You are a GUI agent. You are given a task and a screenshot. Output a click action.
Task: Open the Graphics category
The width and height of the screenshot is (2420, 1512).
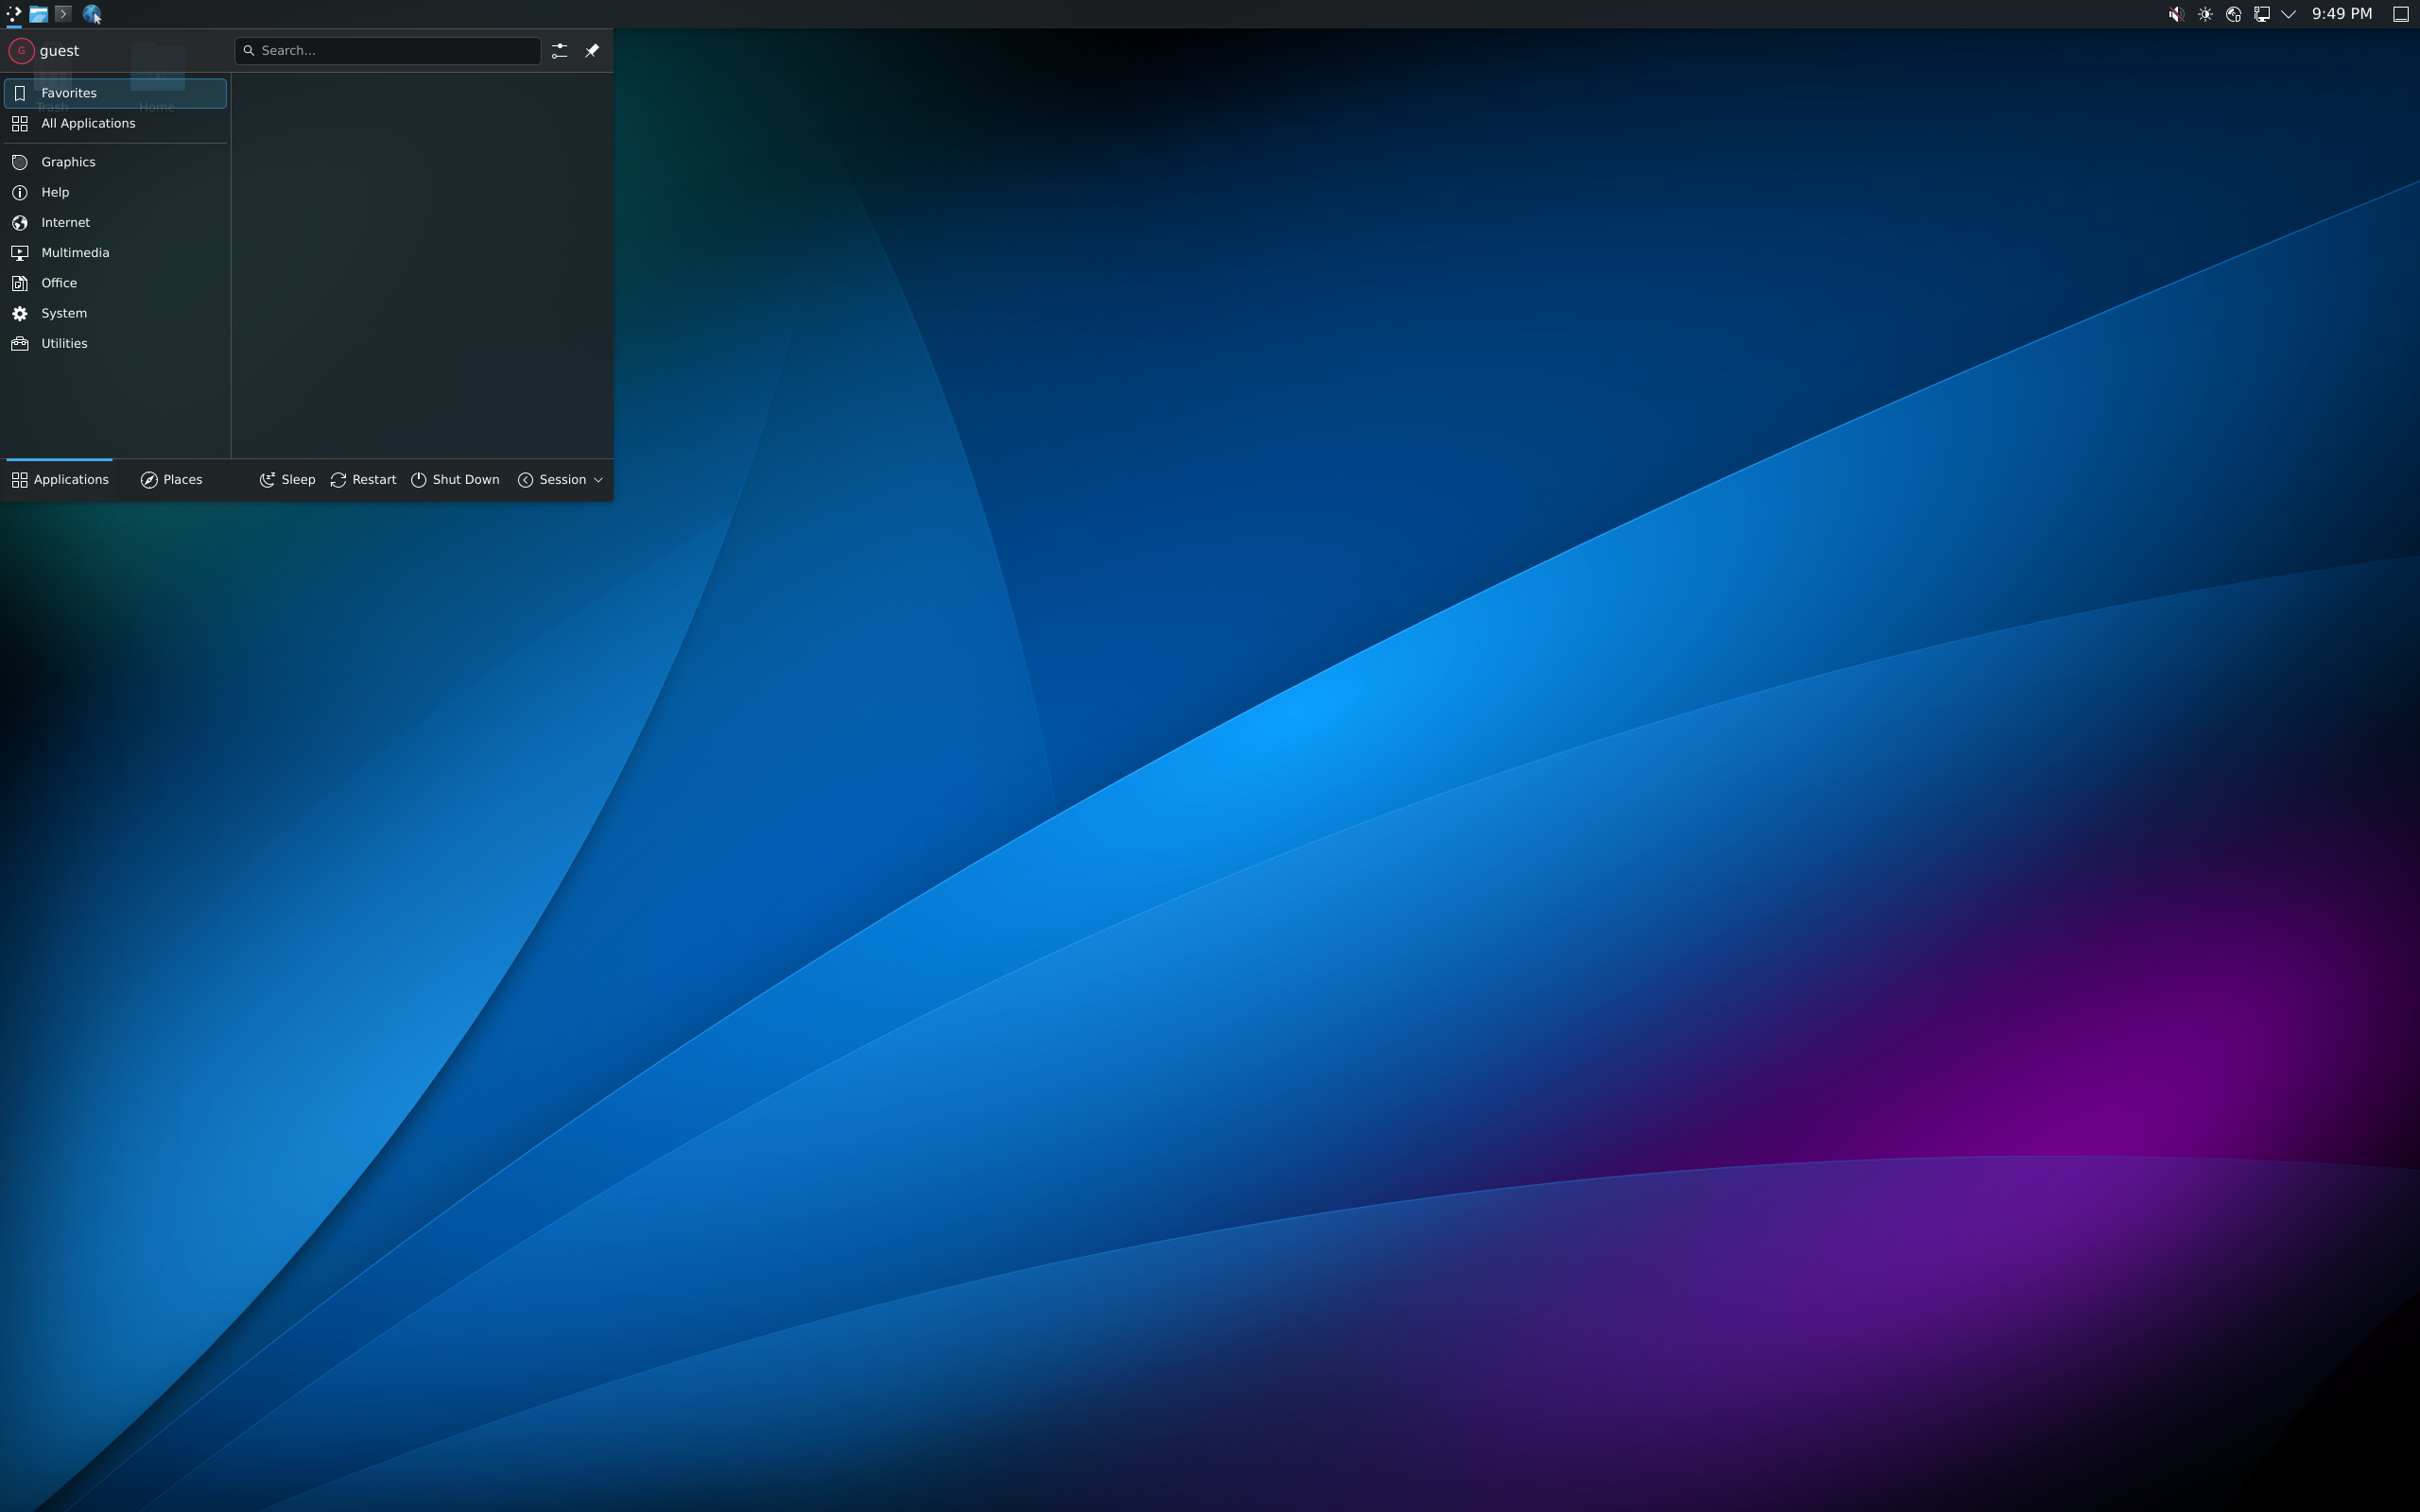115,162
